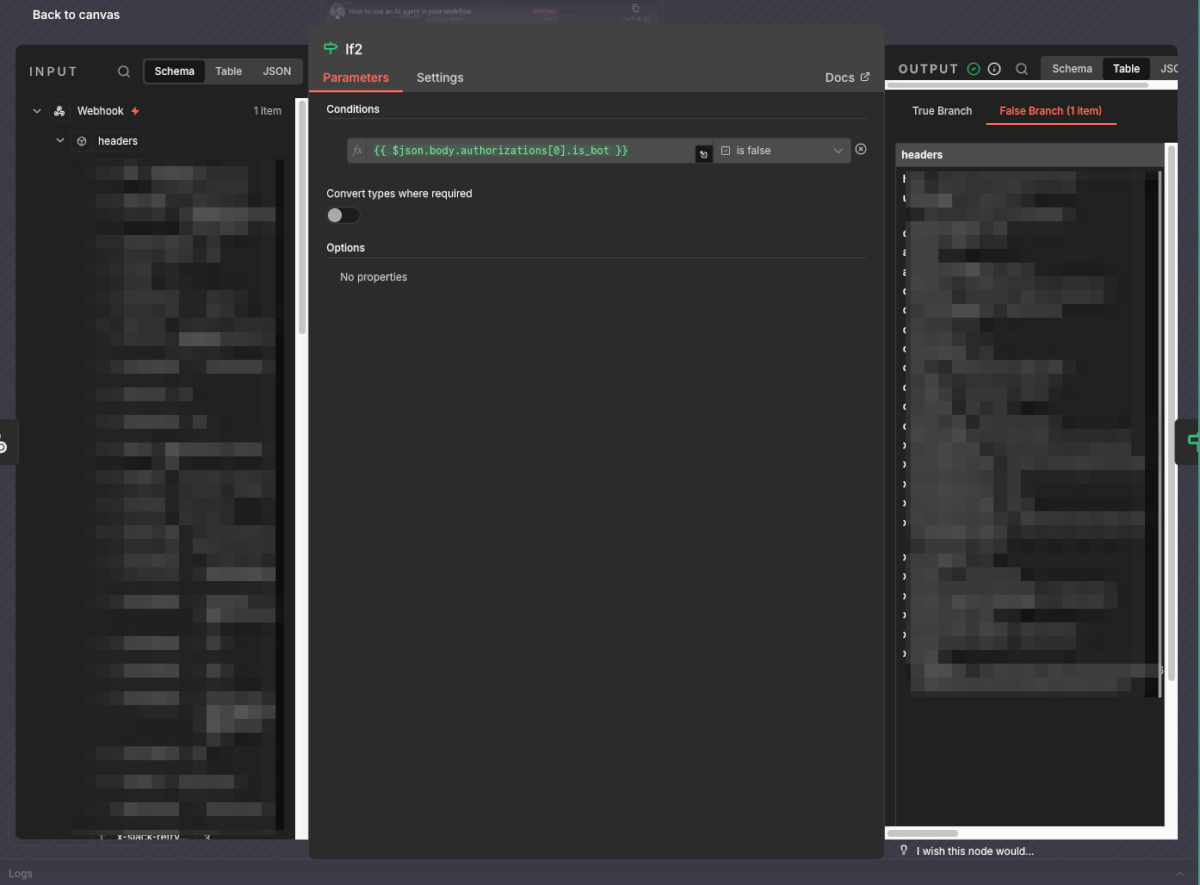Click the search icon in the INPUT panel
1200x885 pixels.
coord(124,71)
